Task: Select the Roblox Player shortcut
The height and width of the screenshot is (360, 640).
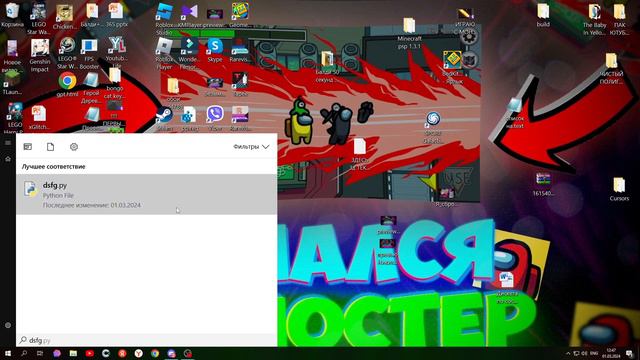Action: [x=164, y=54]
